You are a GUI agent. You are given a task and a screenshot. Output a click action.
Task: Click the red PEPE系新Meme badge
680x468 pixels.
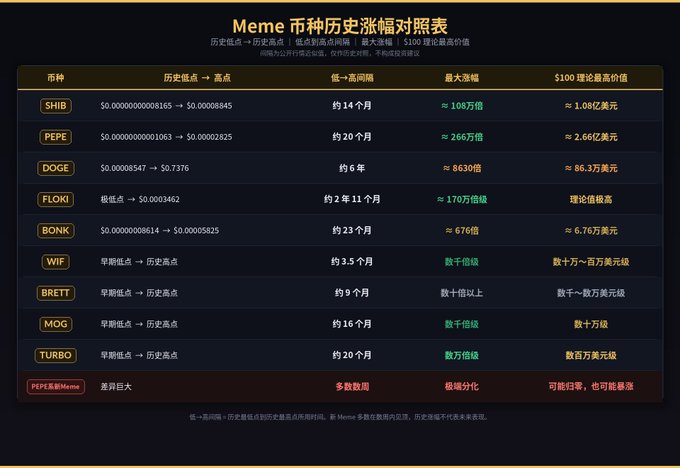pos(56,387)
